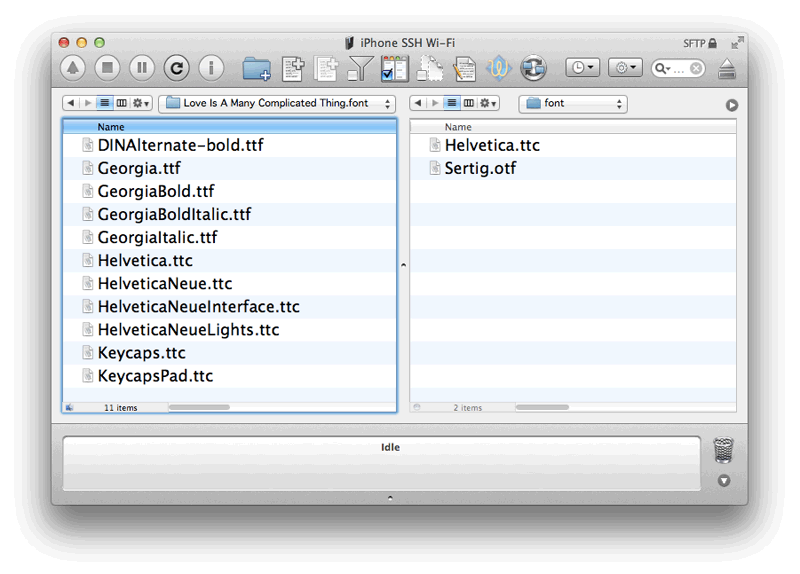
Task: Click the trash can icon
Action: pyautogui.click(x=724, y=451)
